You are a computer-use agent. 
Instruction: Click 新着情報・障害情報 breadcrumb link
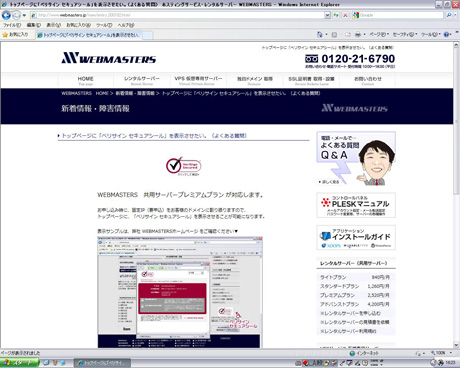coord(135,93)
